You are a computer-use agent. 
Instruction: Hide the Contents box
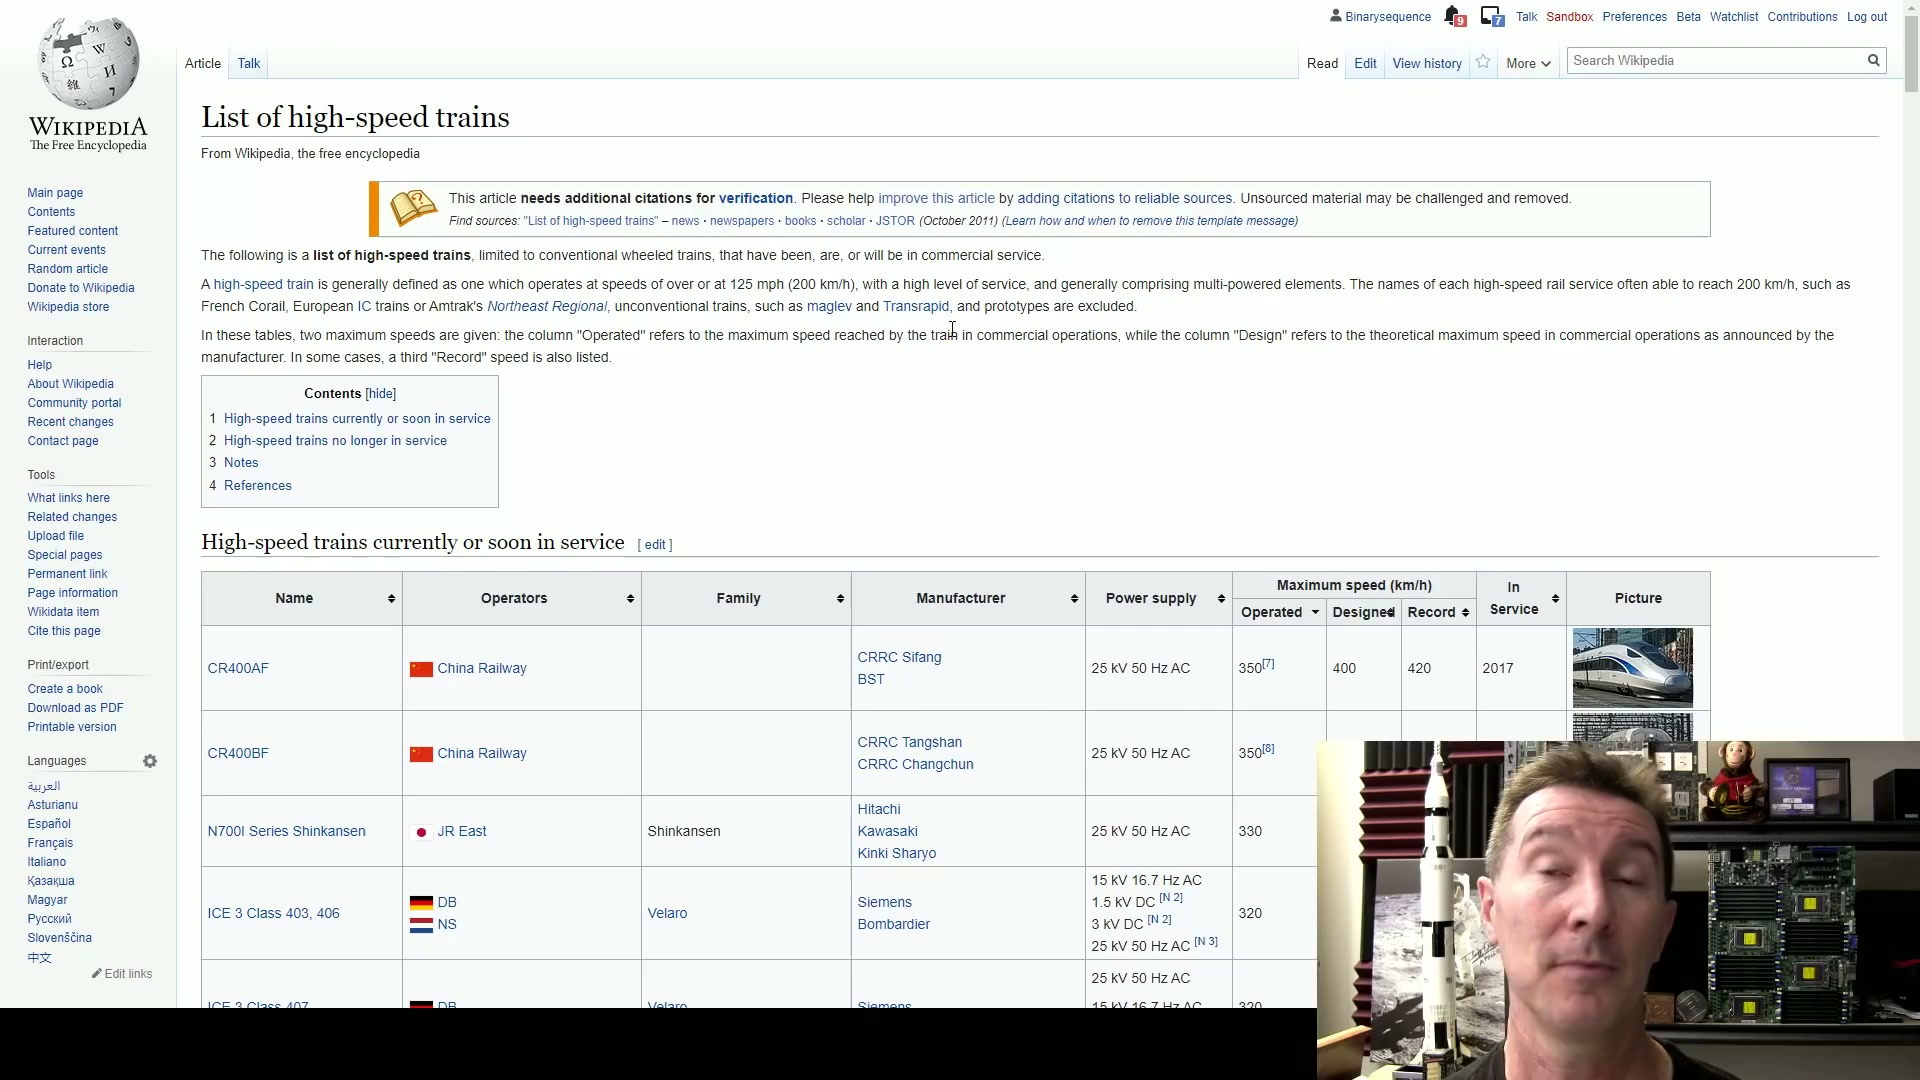380,394
